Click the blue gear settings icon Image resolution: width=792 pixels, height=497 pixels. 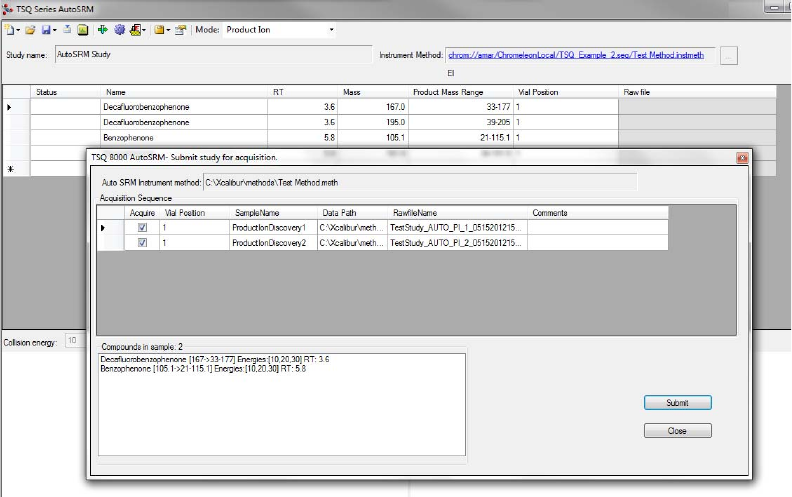pos(119,30)
